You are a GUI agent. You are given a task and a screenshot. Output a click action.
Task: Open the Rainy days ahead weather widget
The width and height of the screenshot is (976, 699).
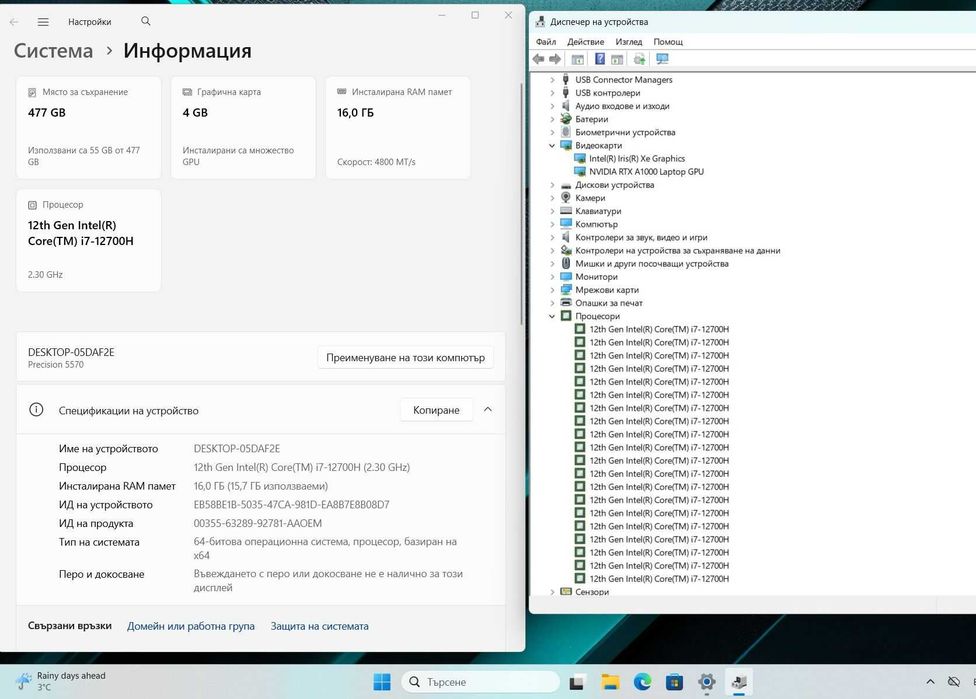pyautogui.click(x=60, y=682)
